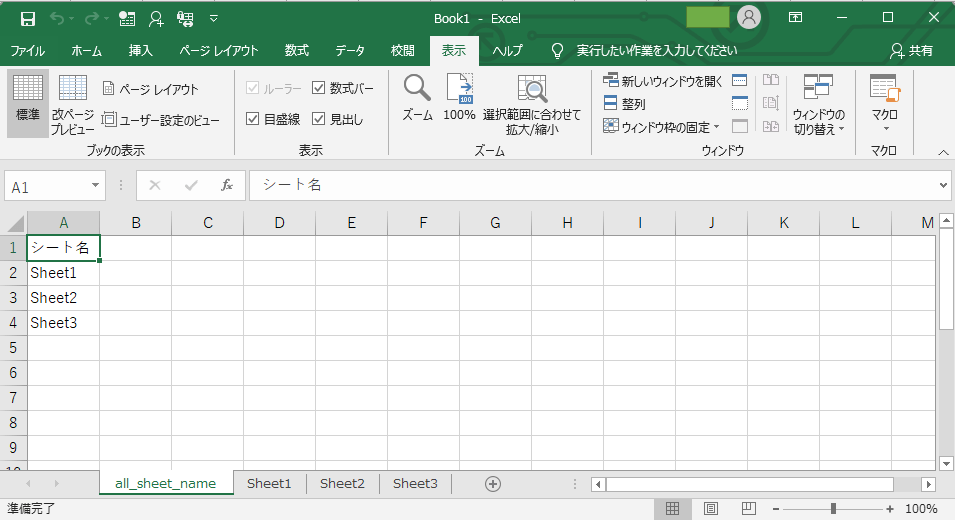The image size is (955, 520).
Task: Open the Data ribbon tab
Action: coord(350,51)
